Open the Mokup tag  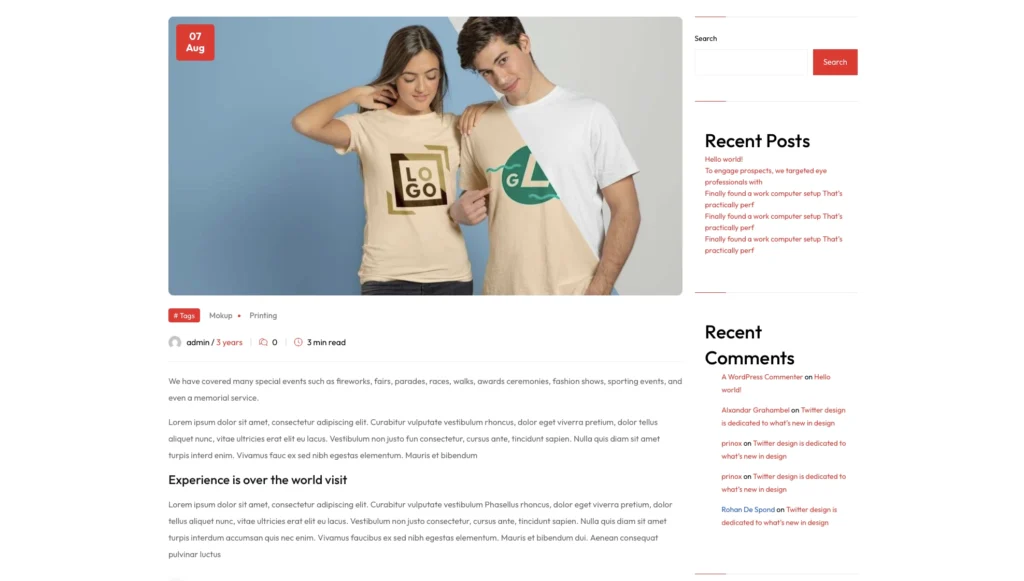pos(221,315)
